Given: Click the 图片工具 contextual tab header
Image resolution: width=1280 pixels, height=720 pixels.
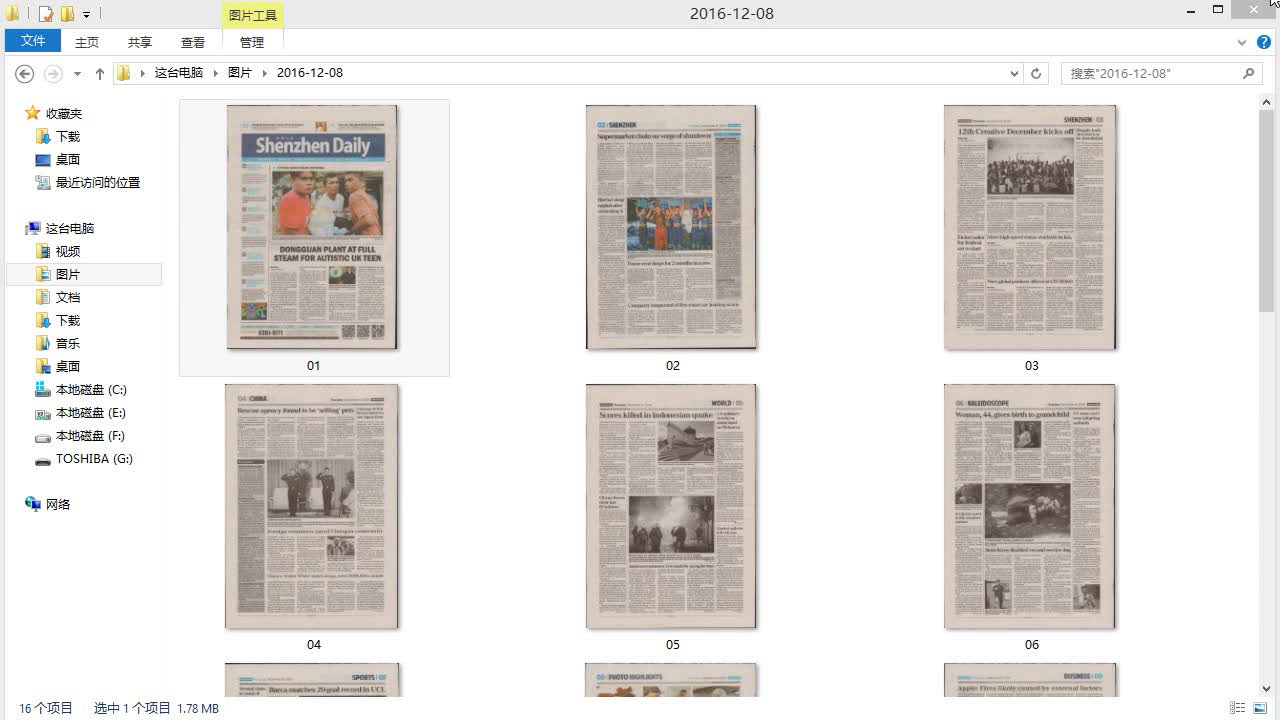Looking at the screenshot, I should pyautogui.click(x=253, y=15).
